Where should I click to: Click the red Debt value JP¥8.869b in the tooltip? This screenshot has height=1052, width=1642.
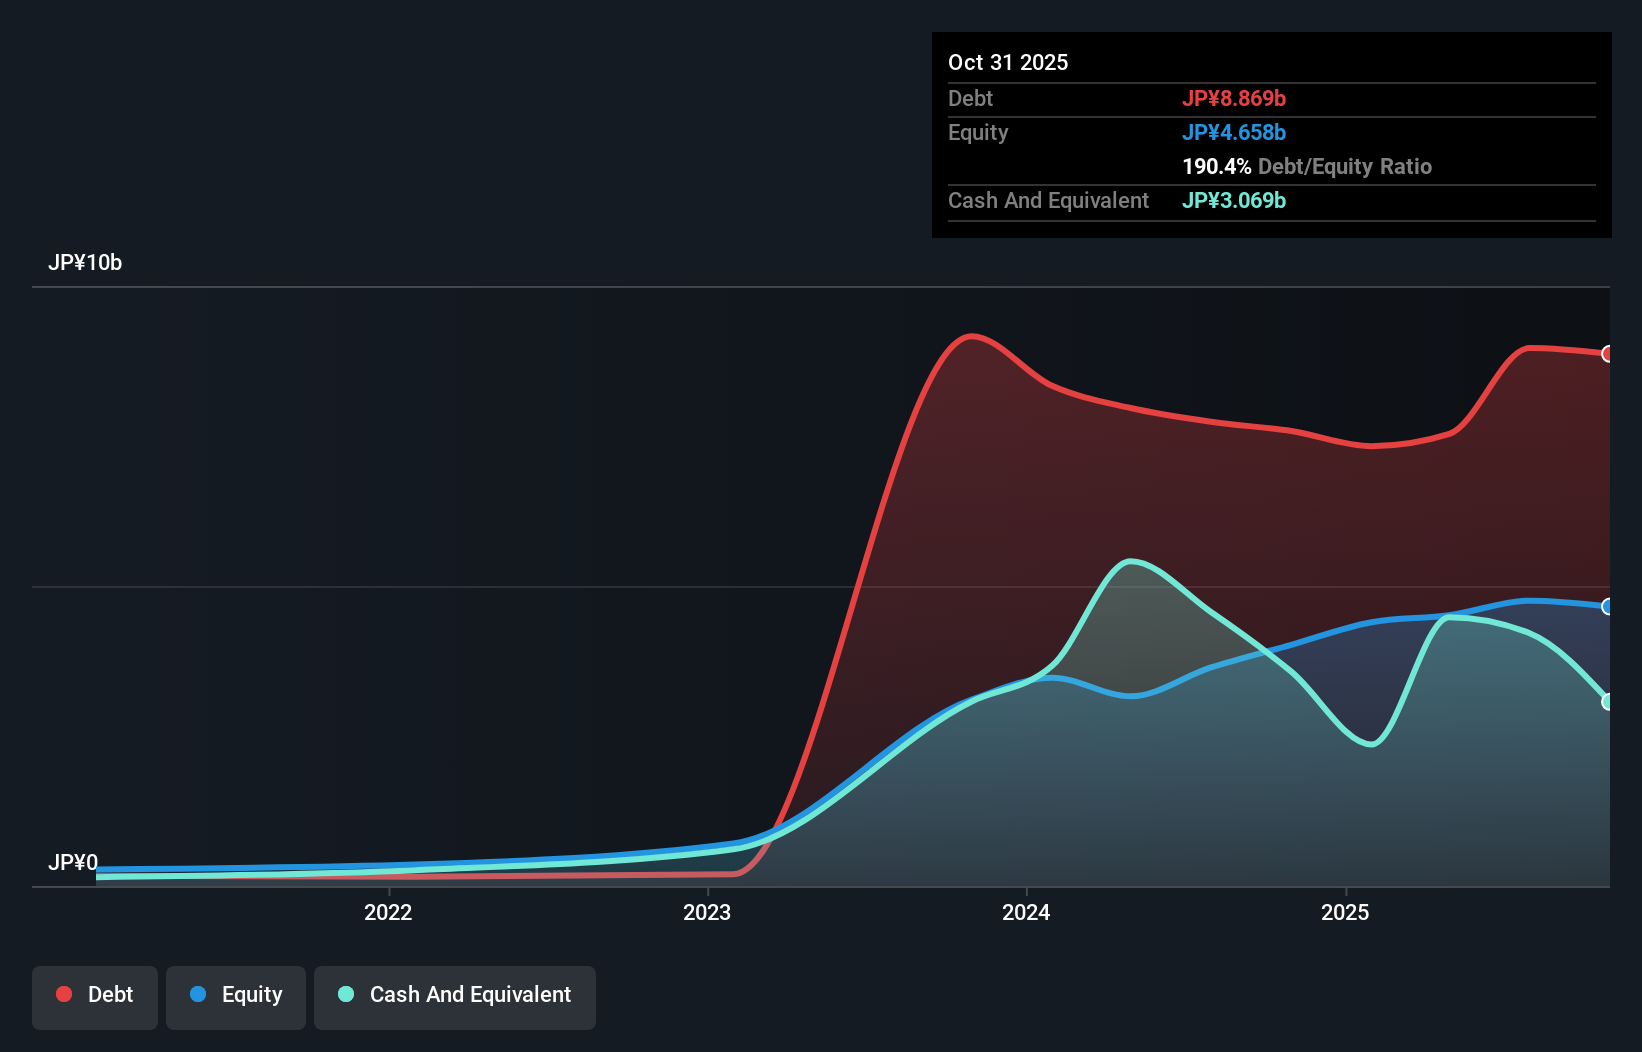coord(1236,98)
